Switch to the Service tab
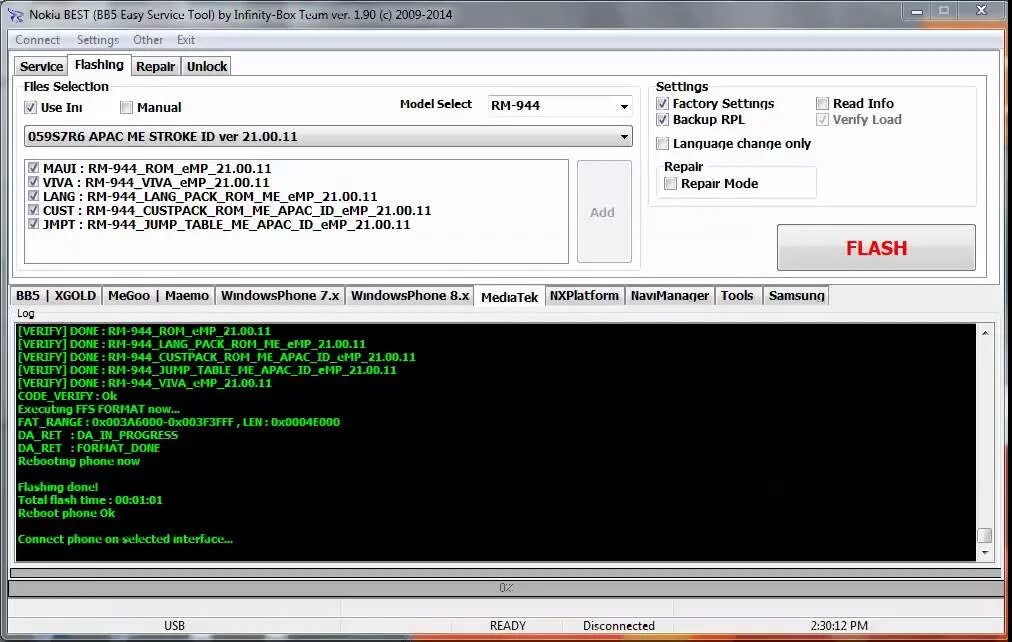Image resolution: width=1012 pixels, height=642 pixels. [x=41, y=66]
